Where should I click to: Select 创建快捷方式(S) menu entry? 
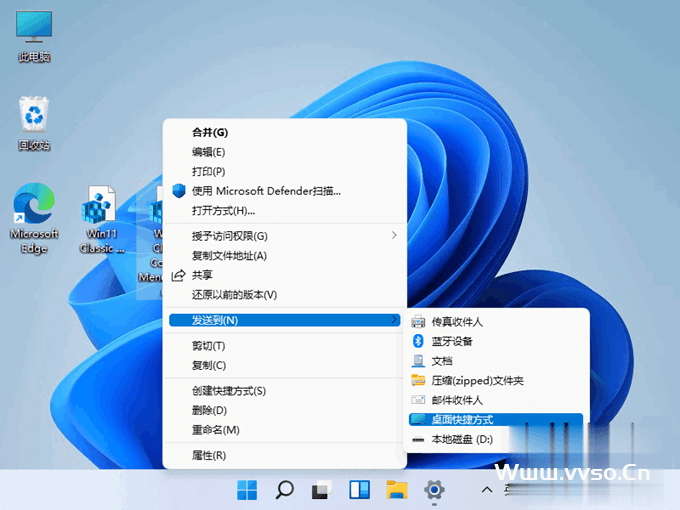pos(284,391)
